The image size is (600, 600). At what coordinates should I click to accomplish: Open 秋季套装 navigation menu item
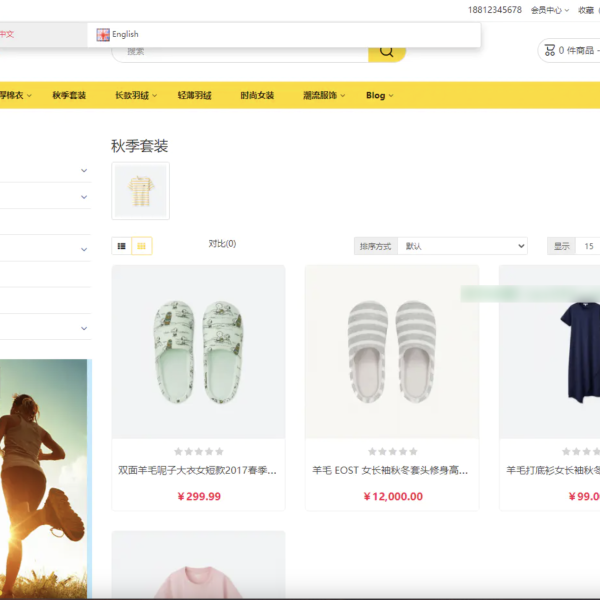click(x=69, y=95)
